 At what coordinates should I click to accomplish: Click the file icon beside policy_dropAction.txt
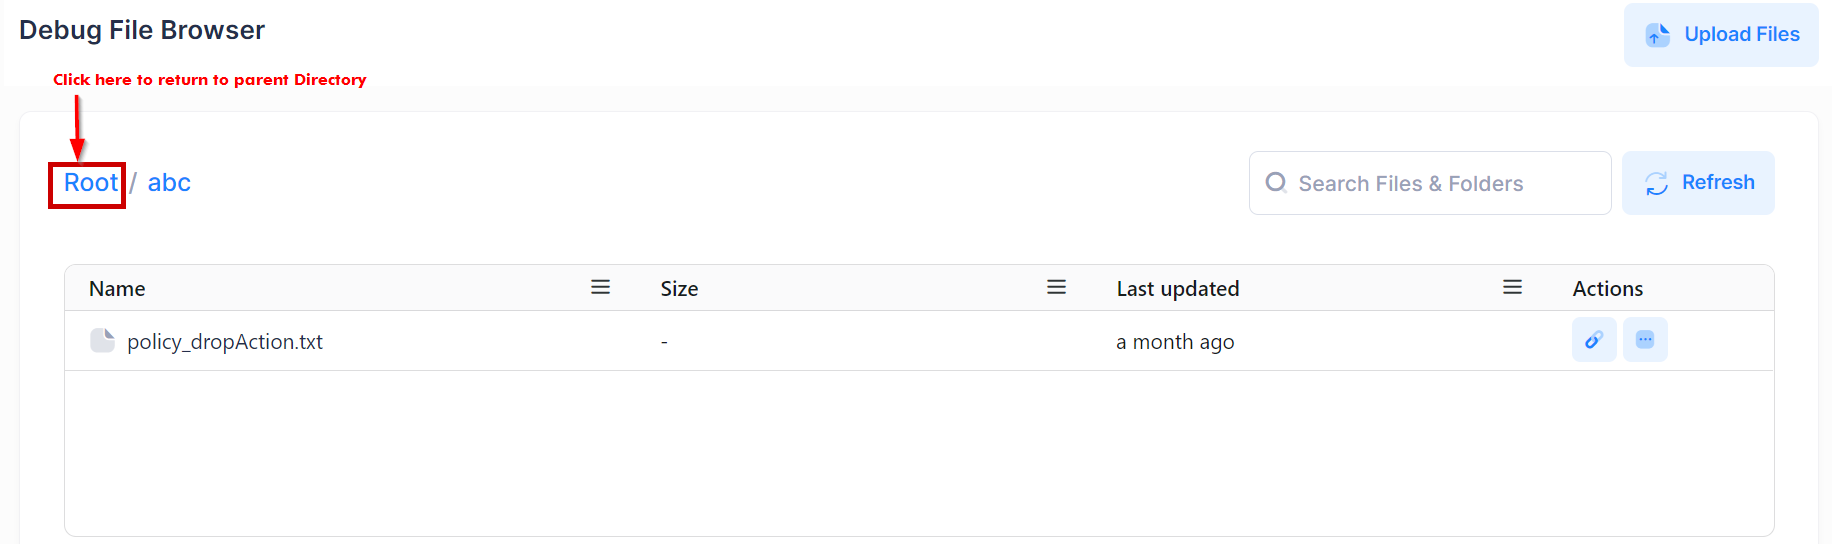(x=102, y=341)
